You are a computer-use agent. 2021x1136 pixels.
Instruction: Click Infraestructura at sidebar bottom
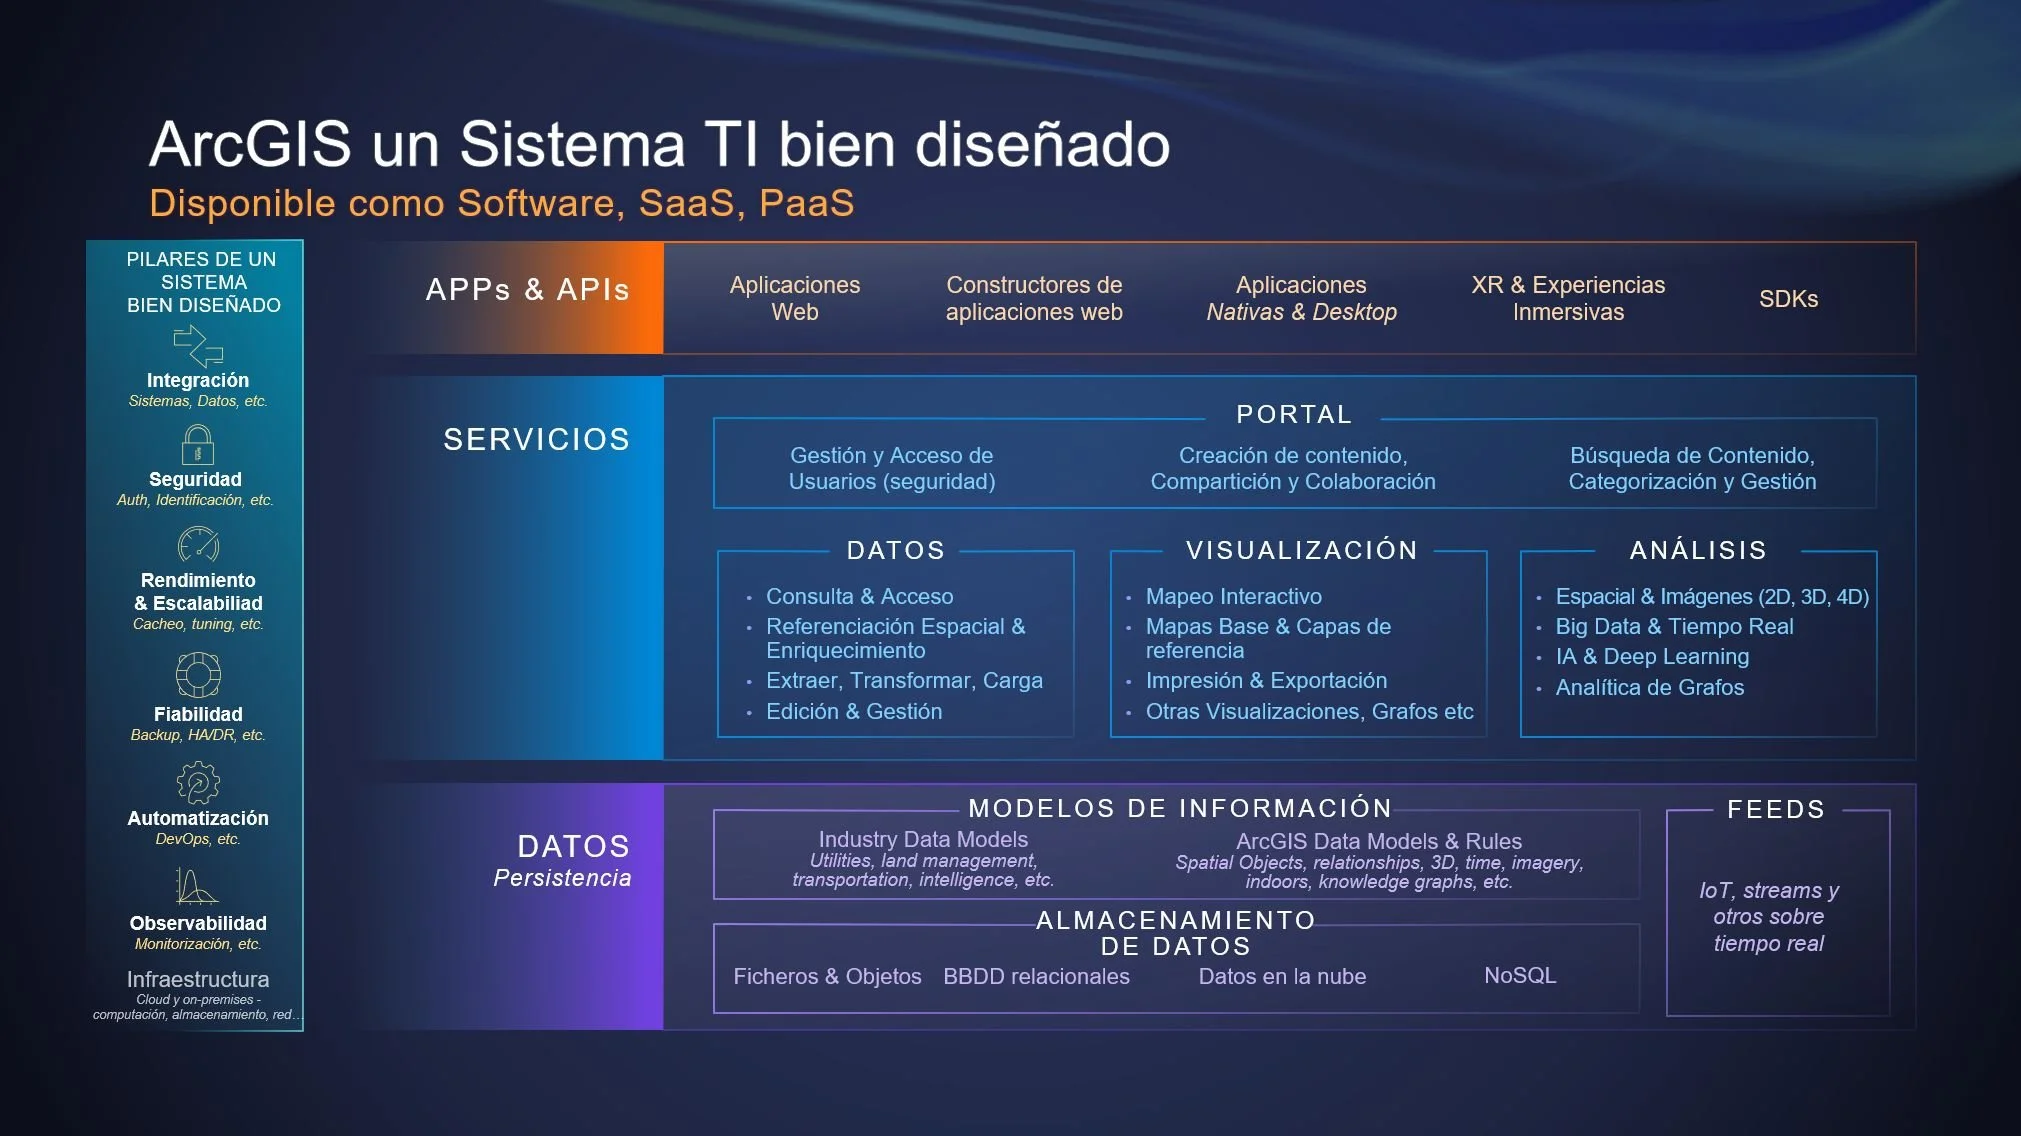(198, 979)
